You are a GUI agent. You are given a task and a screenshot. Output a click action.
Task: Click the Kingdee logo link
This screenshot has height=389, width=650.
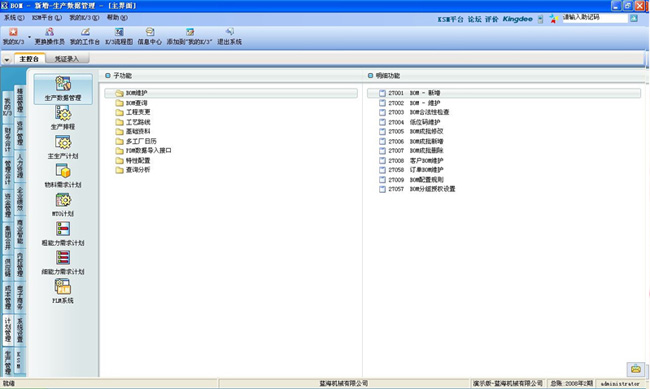tap(517, 19)
